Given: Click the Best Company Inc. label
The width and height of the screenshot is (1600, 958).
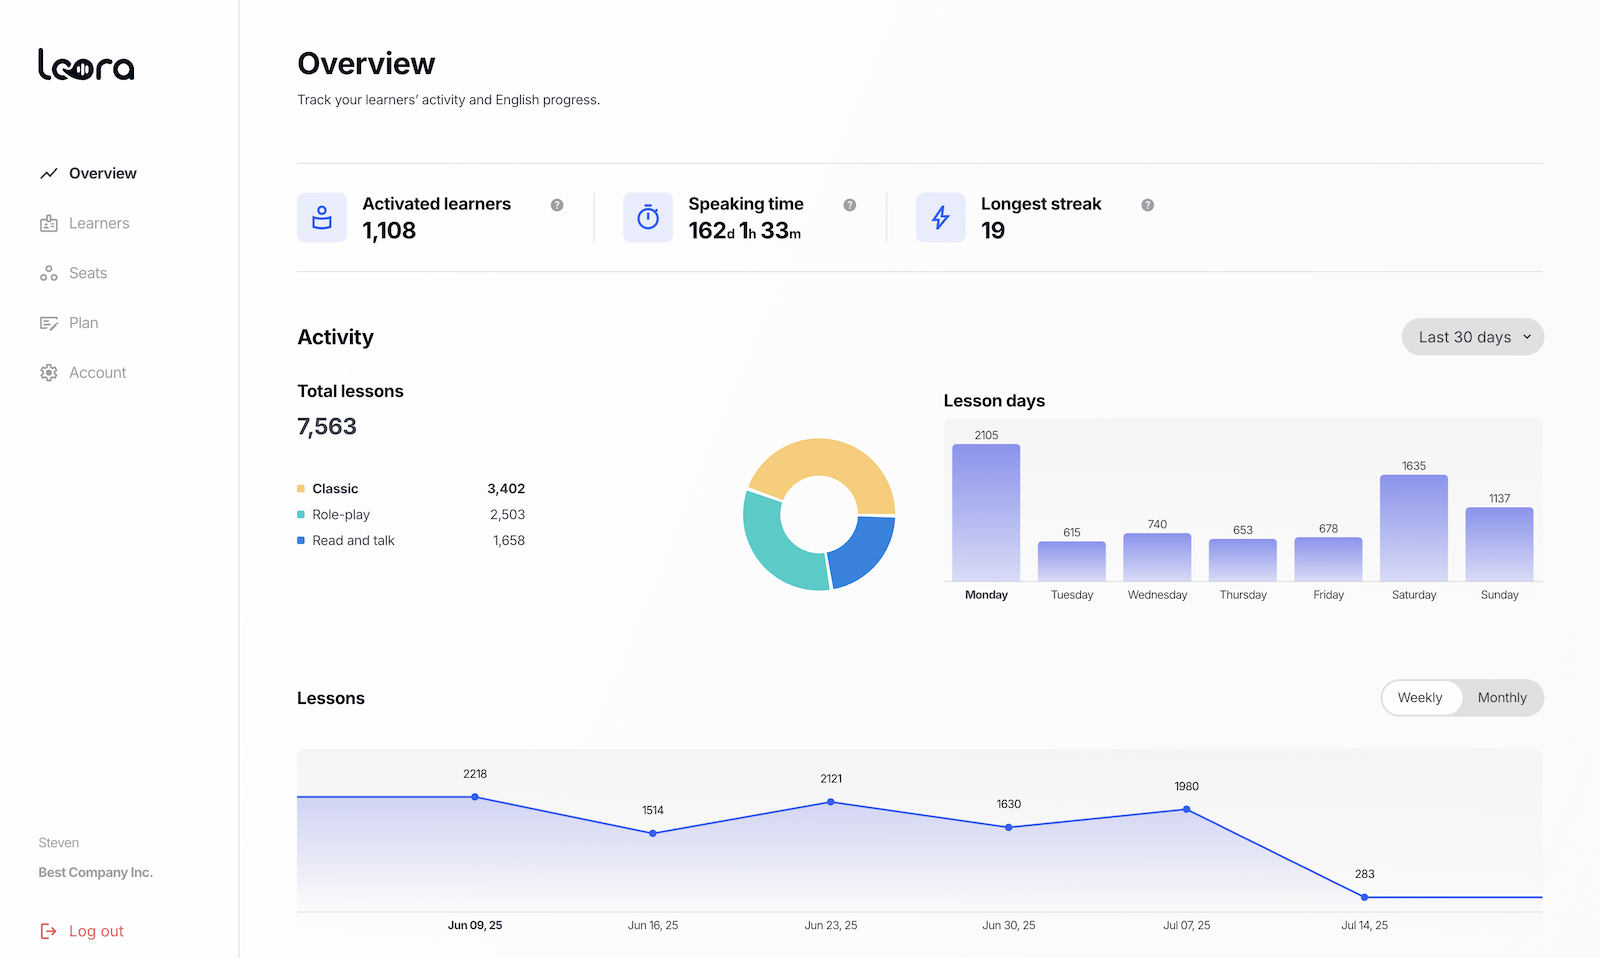Looking at the screenshot, I should point(95,872).
